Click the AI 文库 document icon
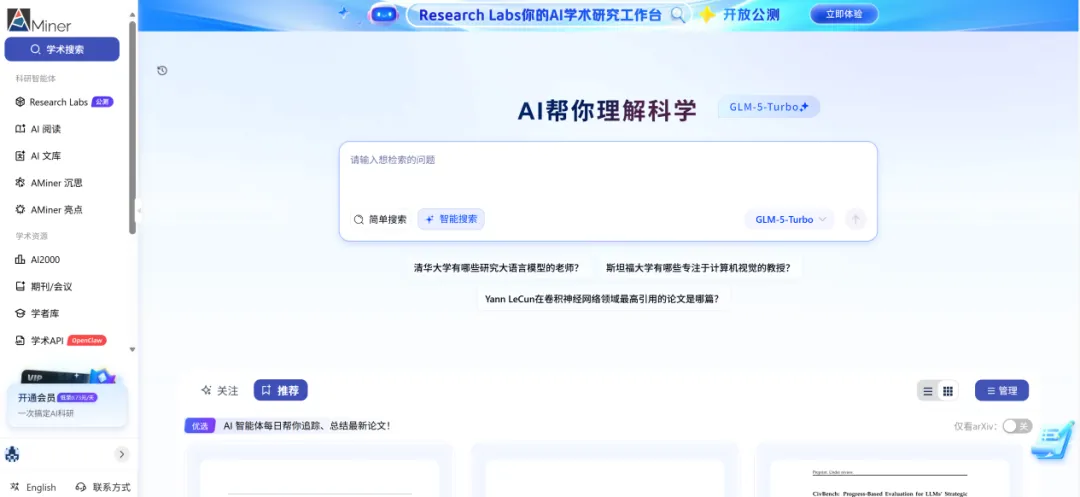 [20, 156]
